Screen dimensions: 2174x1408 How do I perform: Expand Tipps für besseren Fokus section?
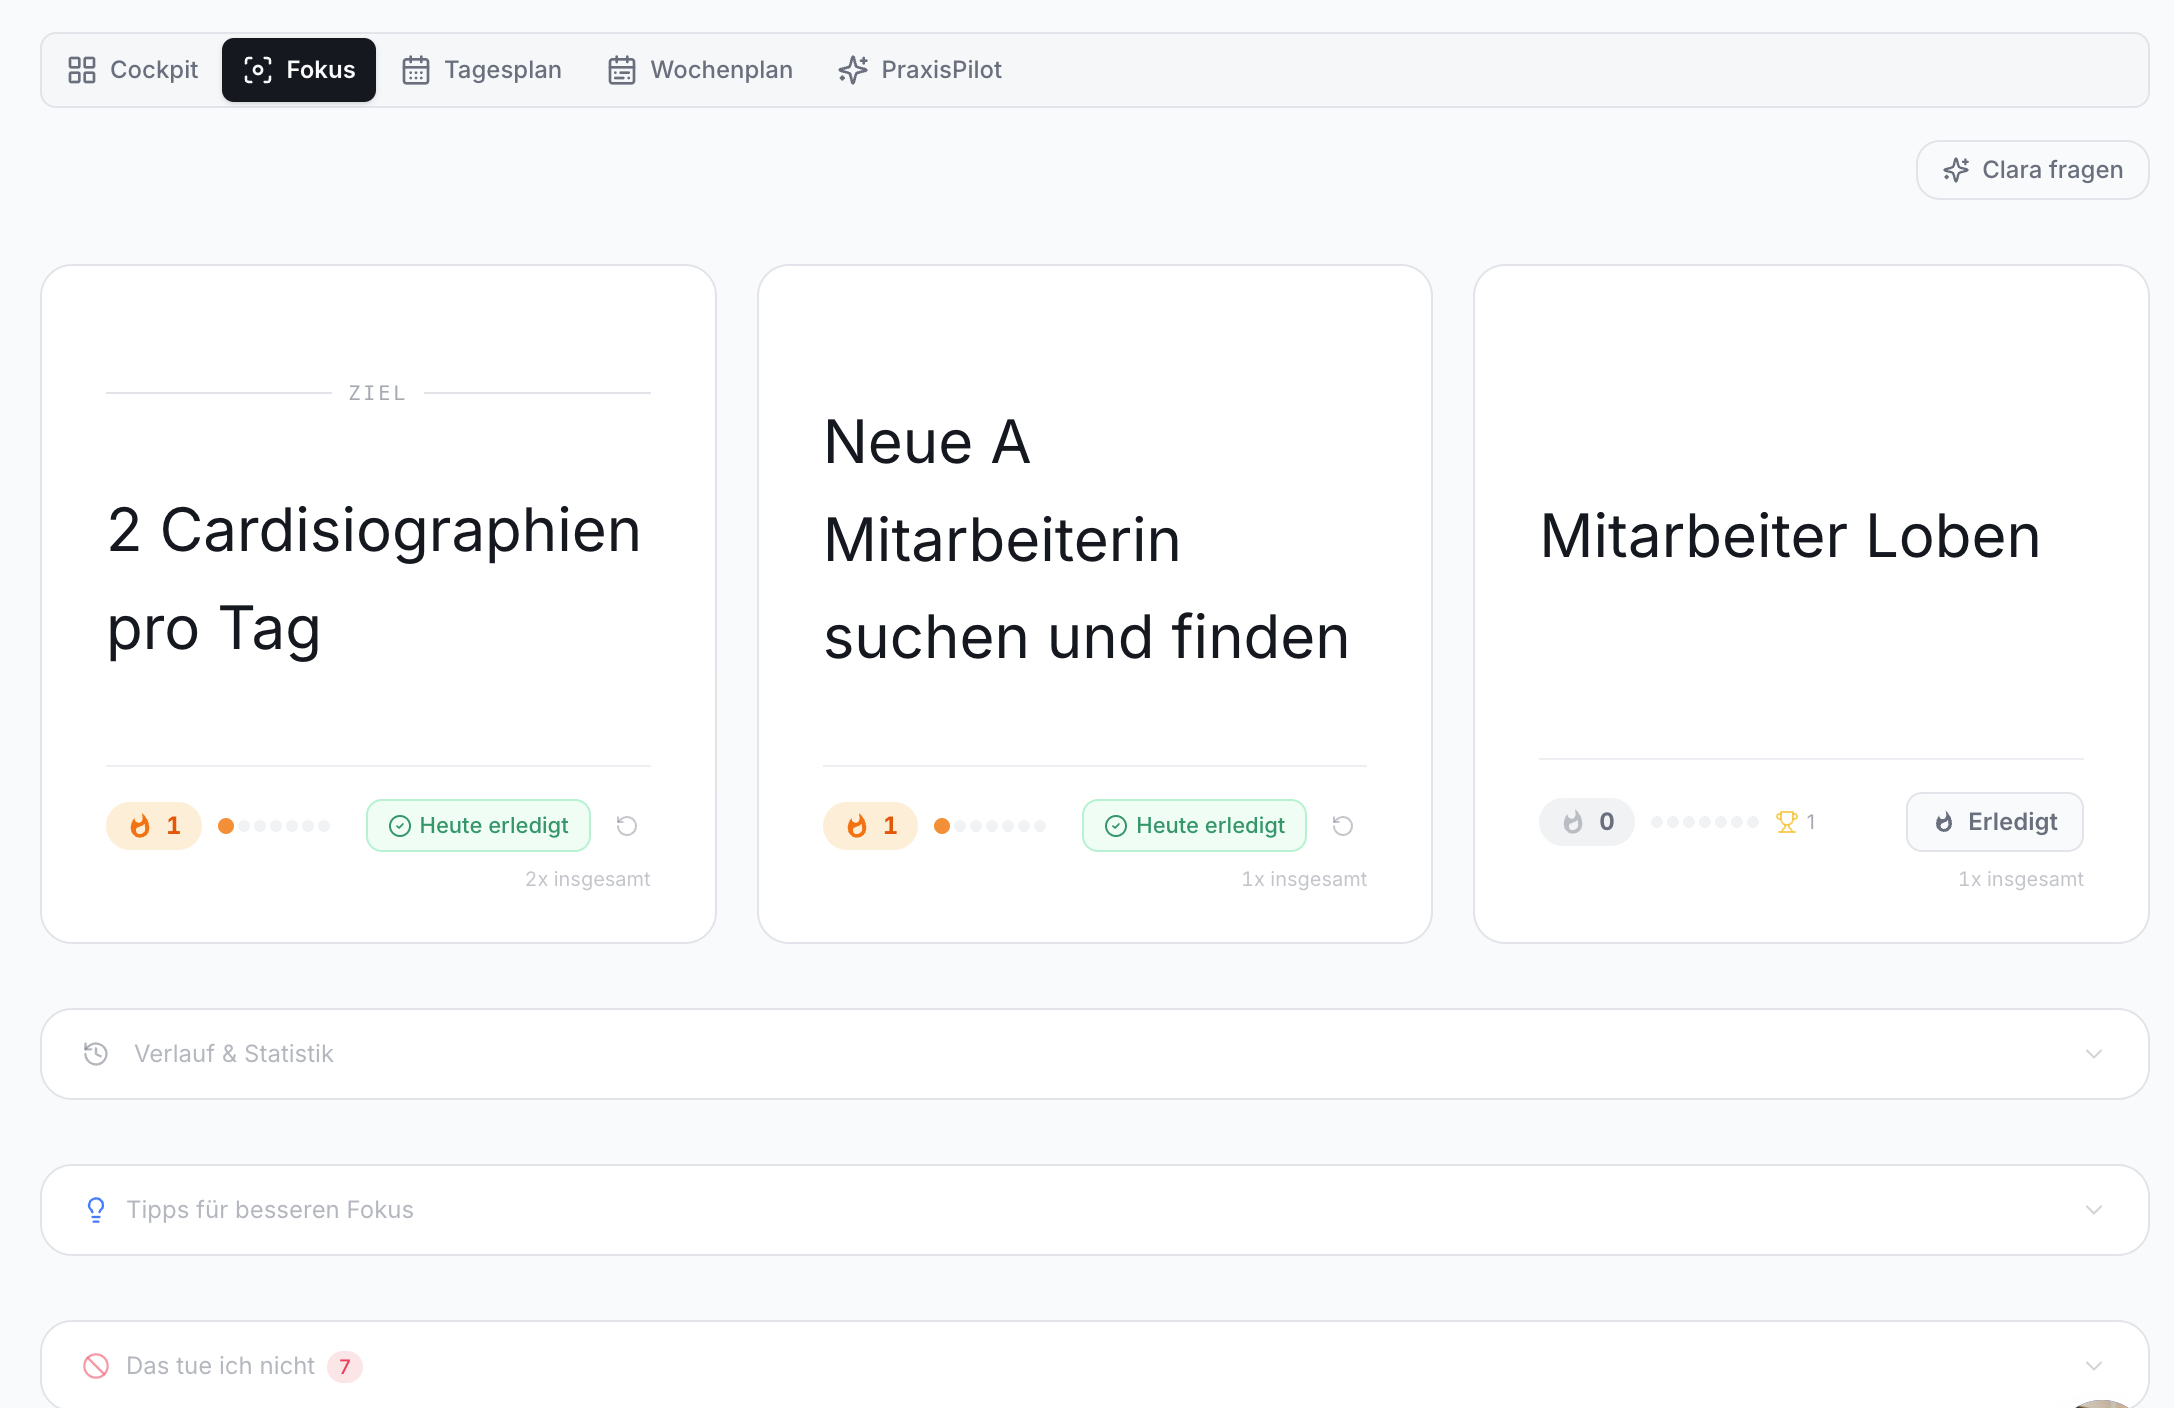1094,1210
